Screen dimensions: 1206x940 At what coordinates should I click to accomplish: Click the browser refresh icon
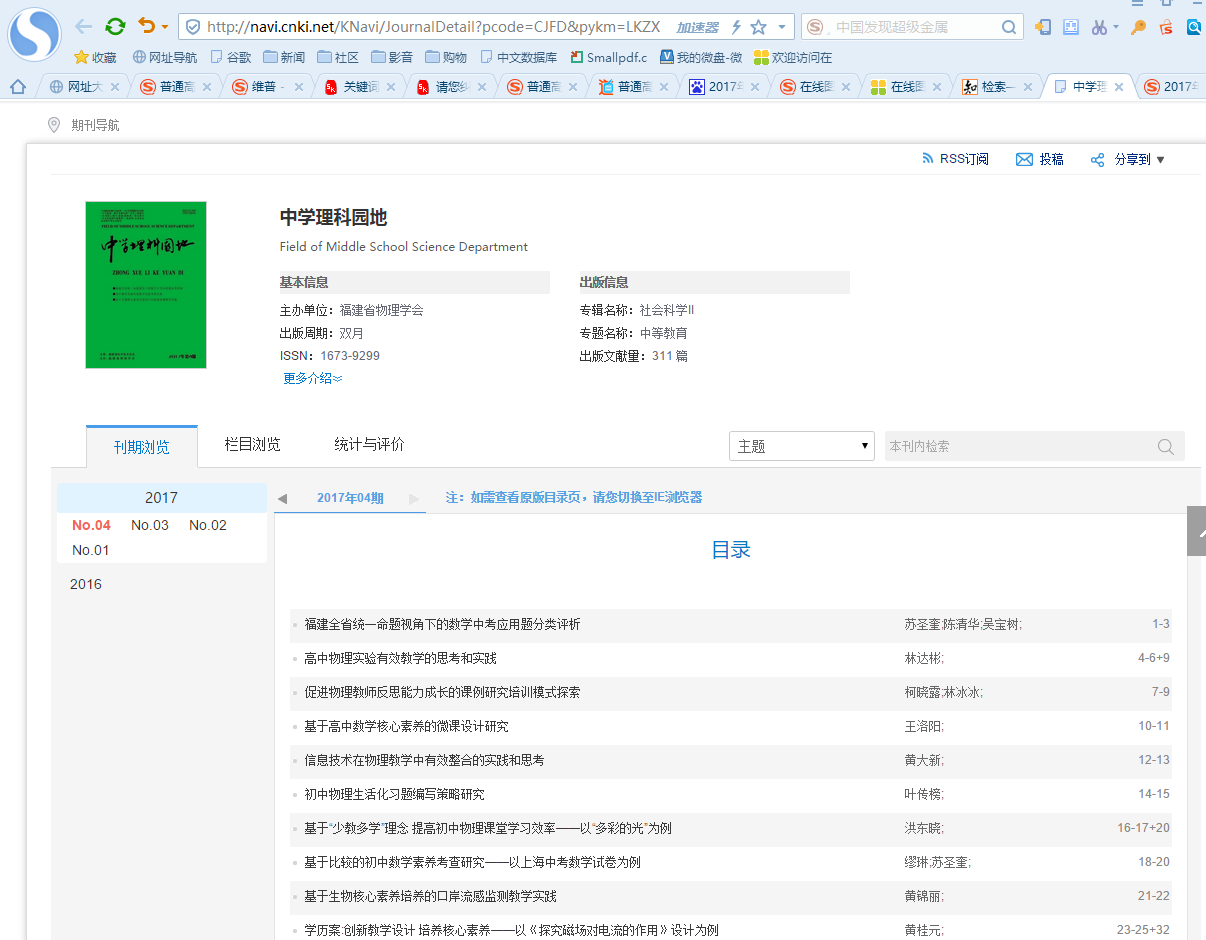116,27
